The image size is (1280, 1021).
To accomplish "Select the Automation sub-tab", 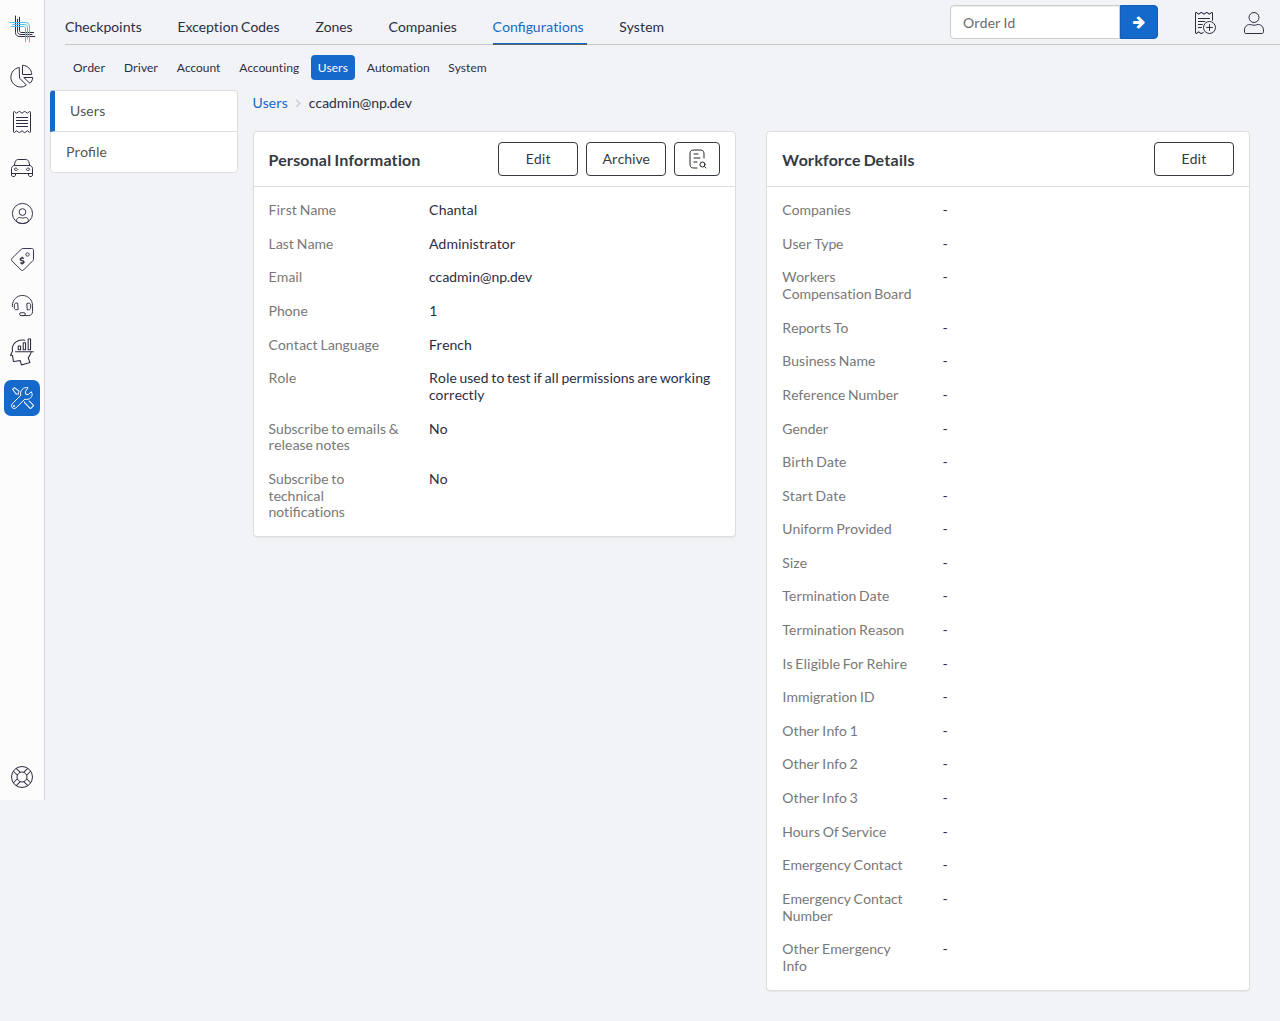I will click(x=398, y=68).
